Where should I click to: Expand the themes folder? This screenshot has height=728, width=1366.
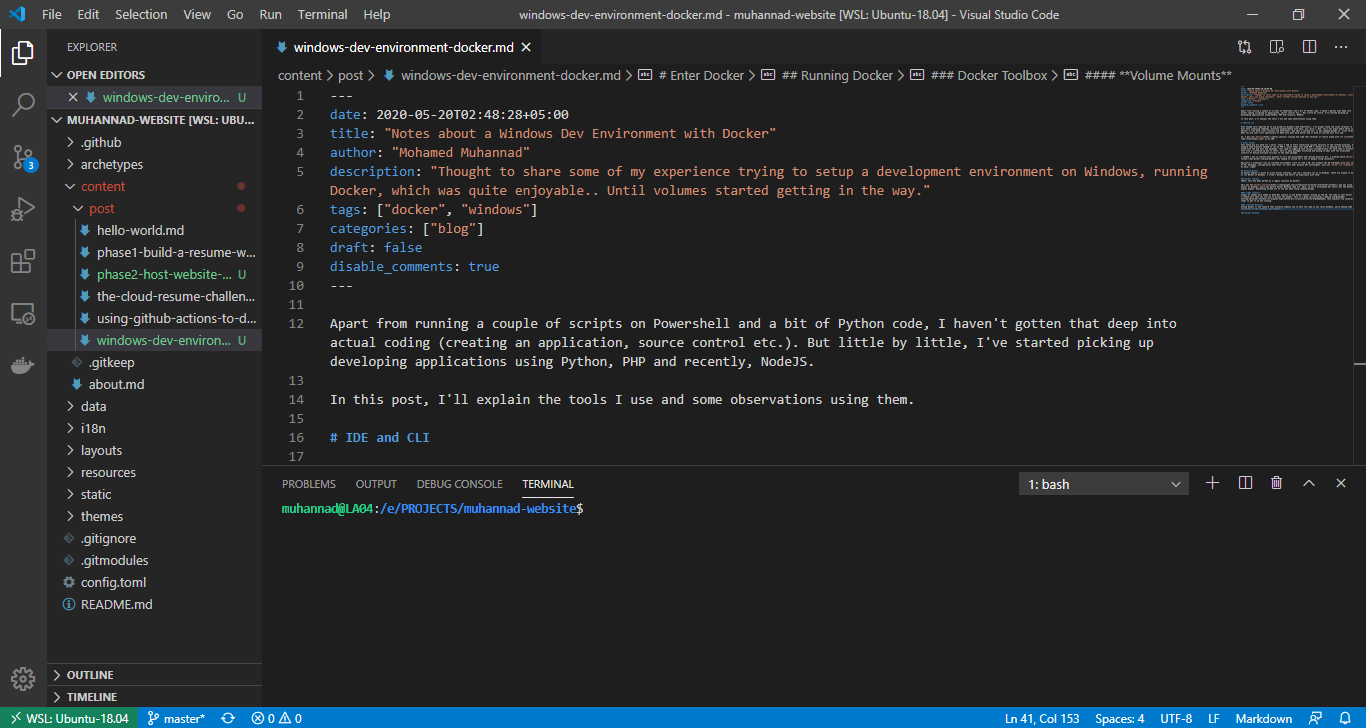tap(100, 516)
